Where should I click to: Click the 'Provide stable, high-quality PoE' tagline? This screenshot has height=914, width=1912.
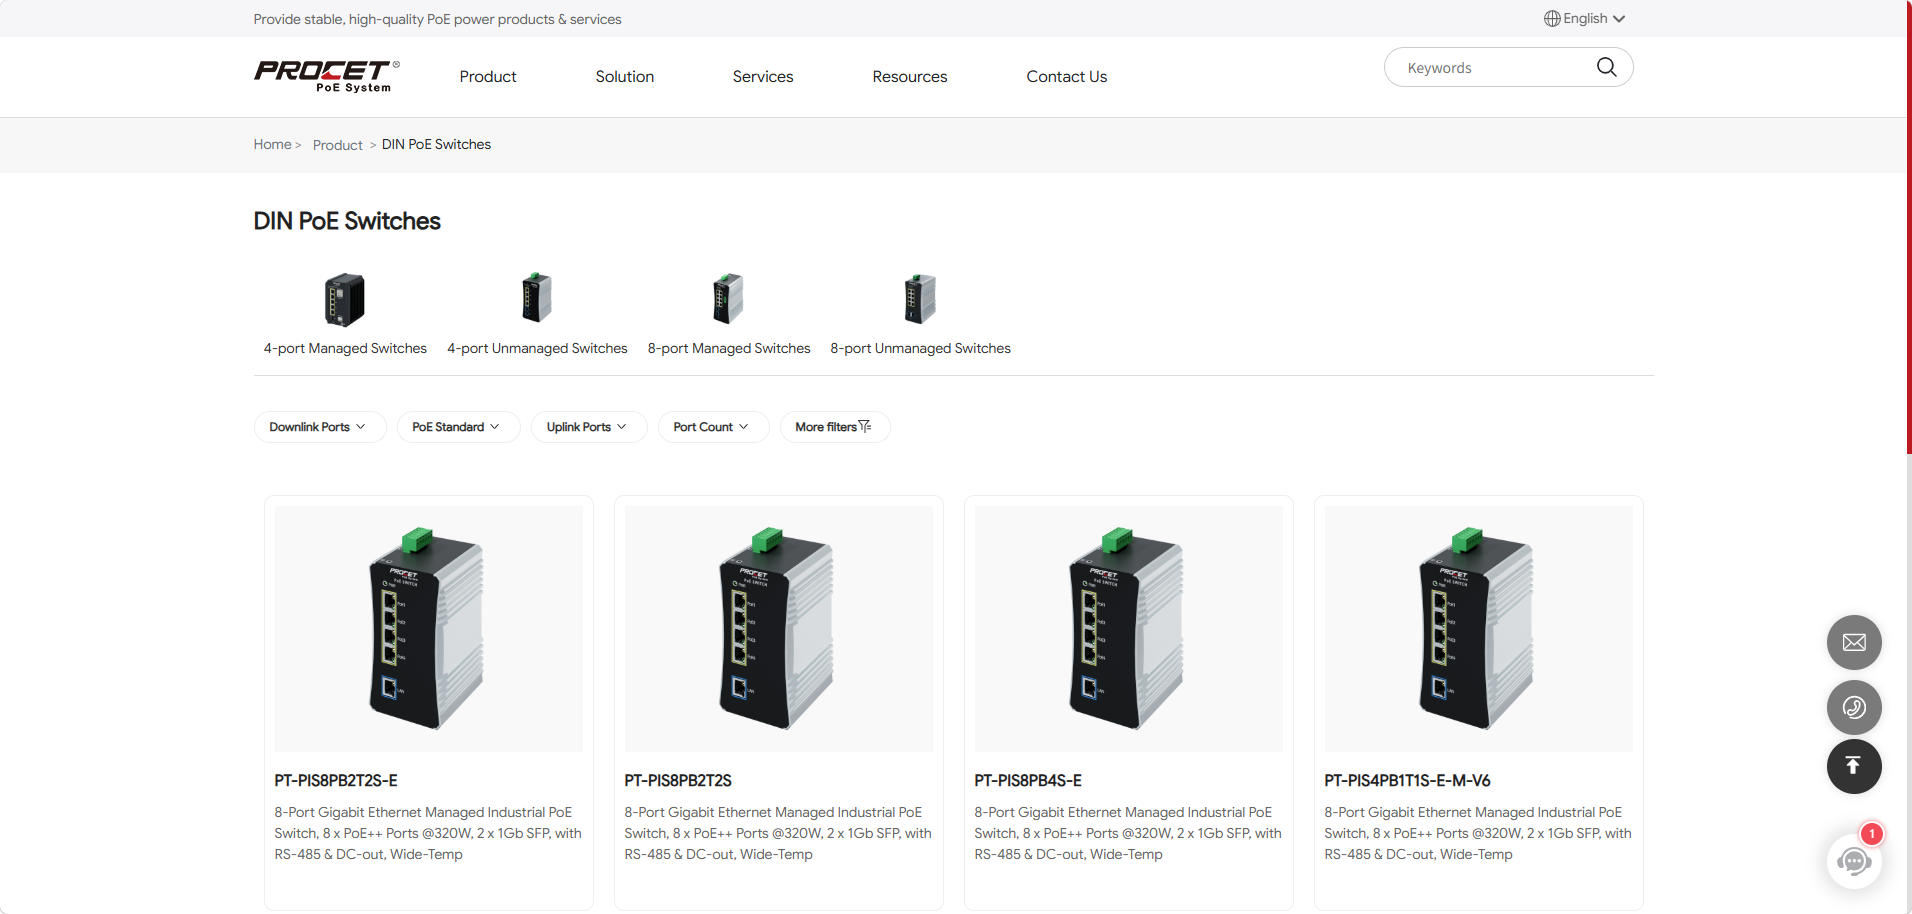437,19
